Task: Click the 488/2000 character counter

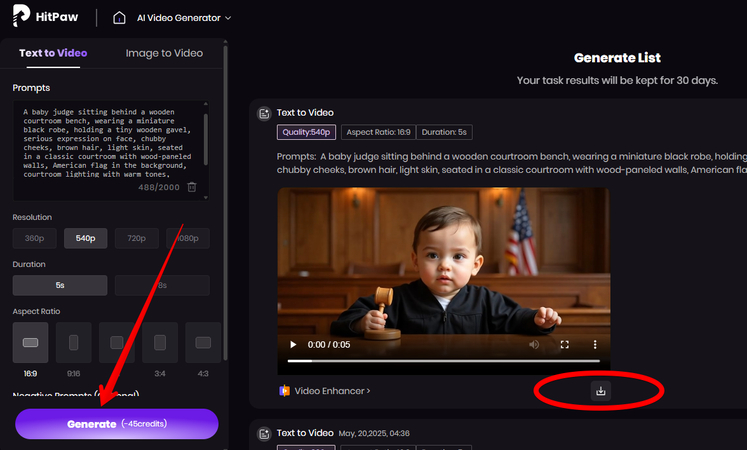Action: click(159, 187)
